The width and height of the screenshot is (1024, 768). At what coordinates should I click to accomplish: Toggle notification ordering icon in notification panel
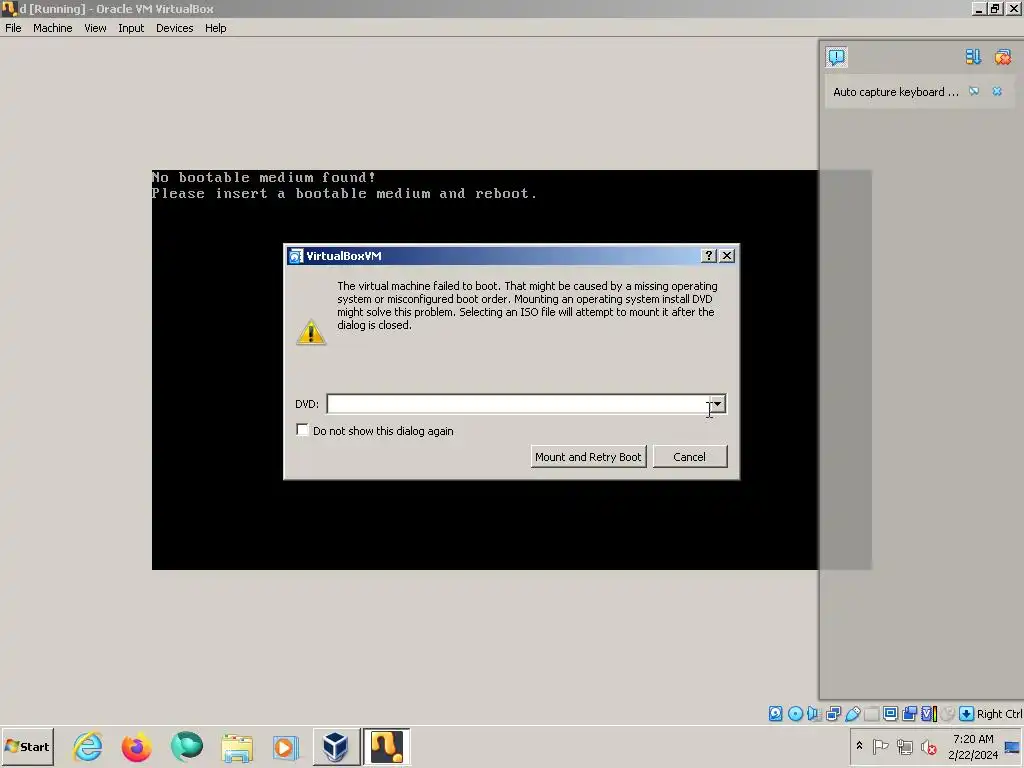pyautogui.click(x=973, y=57)
